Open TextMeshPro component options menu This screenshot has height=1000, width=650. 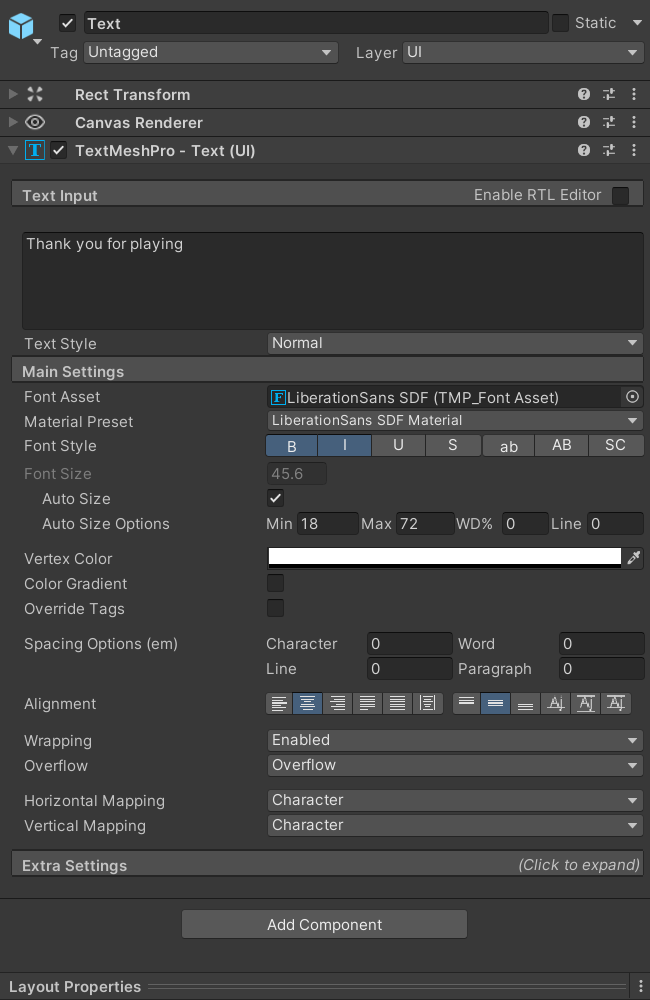click(x=633, y=151)
